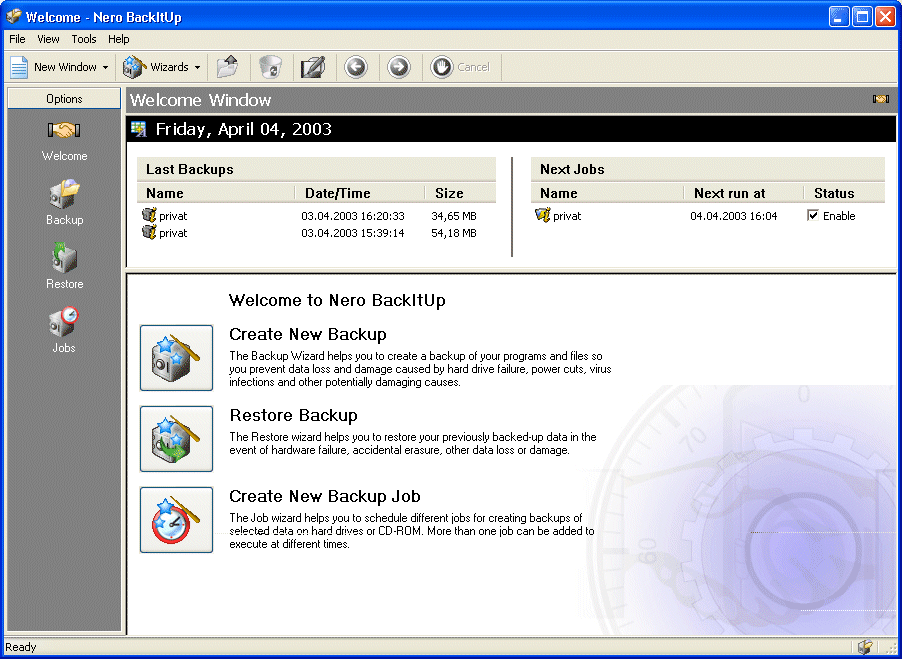Click the Nero BackItUp title bar icon
Screen dimensions: 902x659
point(14,16)
